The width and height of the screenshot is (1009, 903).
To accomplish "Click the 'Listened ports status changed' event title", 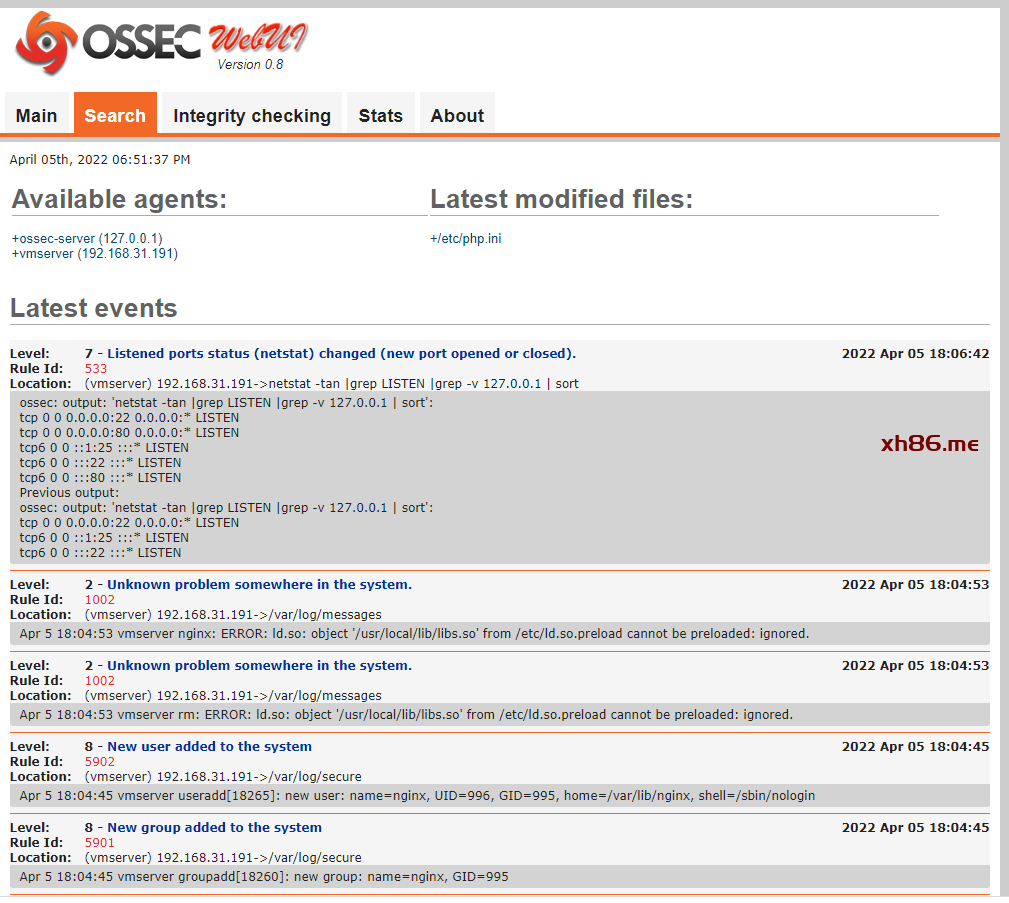I will (341, 354).
